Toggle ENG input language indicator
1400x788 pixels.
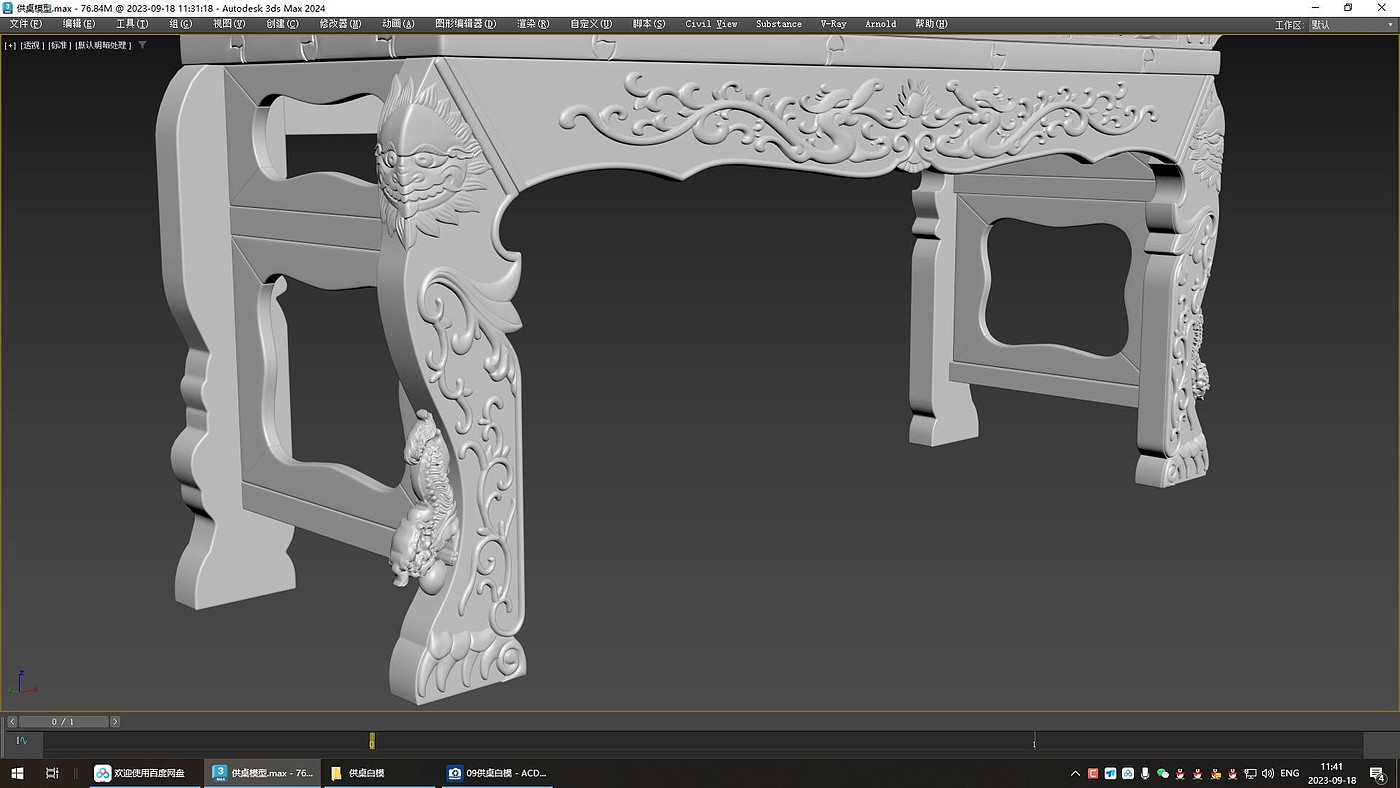(x=1290, y=773)
